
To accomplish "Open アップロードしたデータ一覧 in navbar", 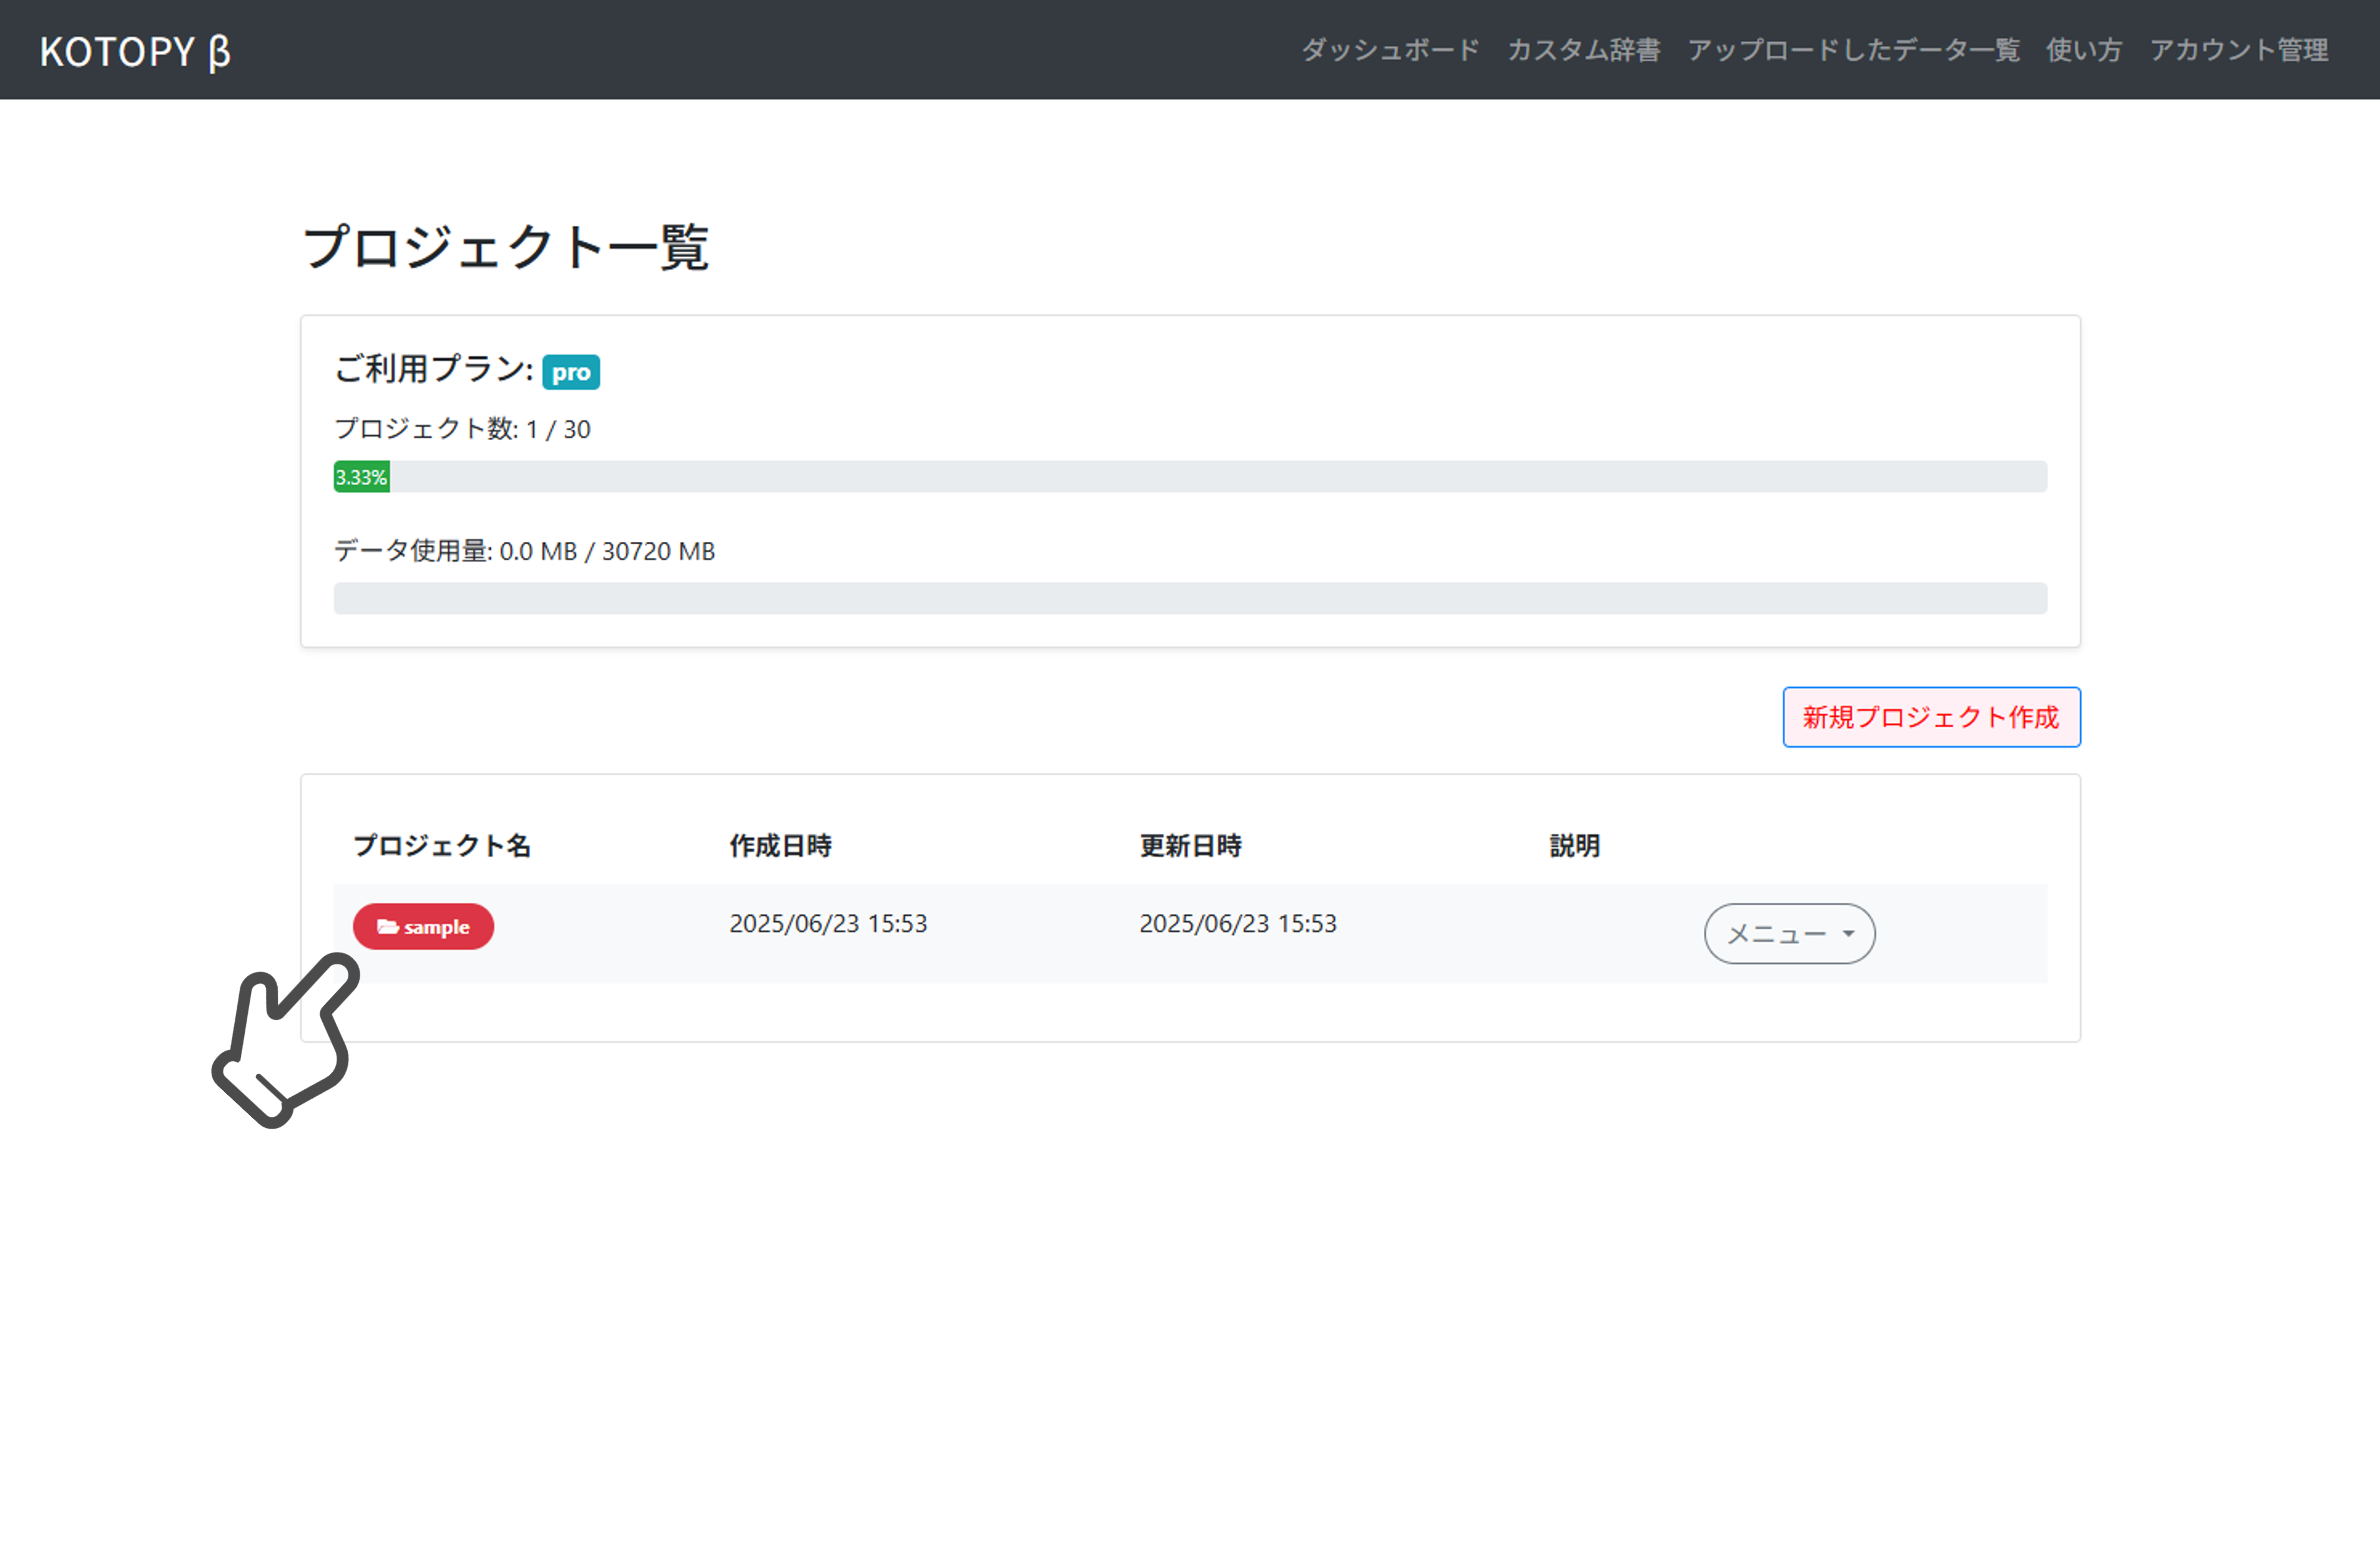I will [x=1853, y=50].
